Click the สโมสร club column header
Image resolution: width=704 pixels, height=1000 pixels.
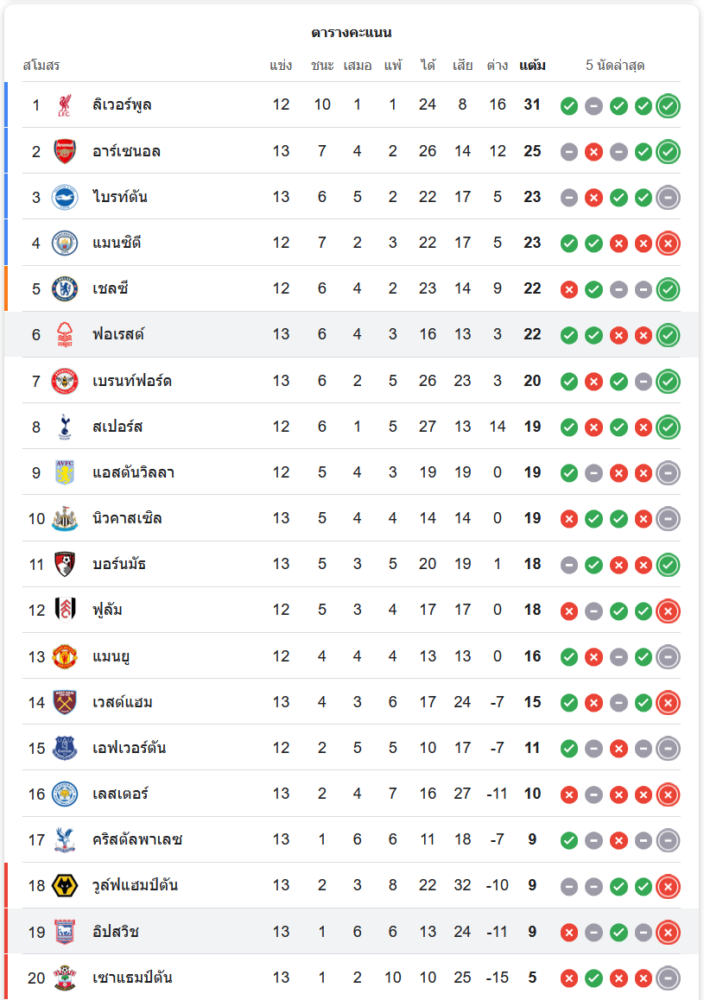(41, 66)
